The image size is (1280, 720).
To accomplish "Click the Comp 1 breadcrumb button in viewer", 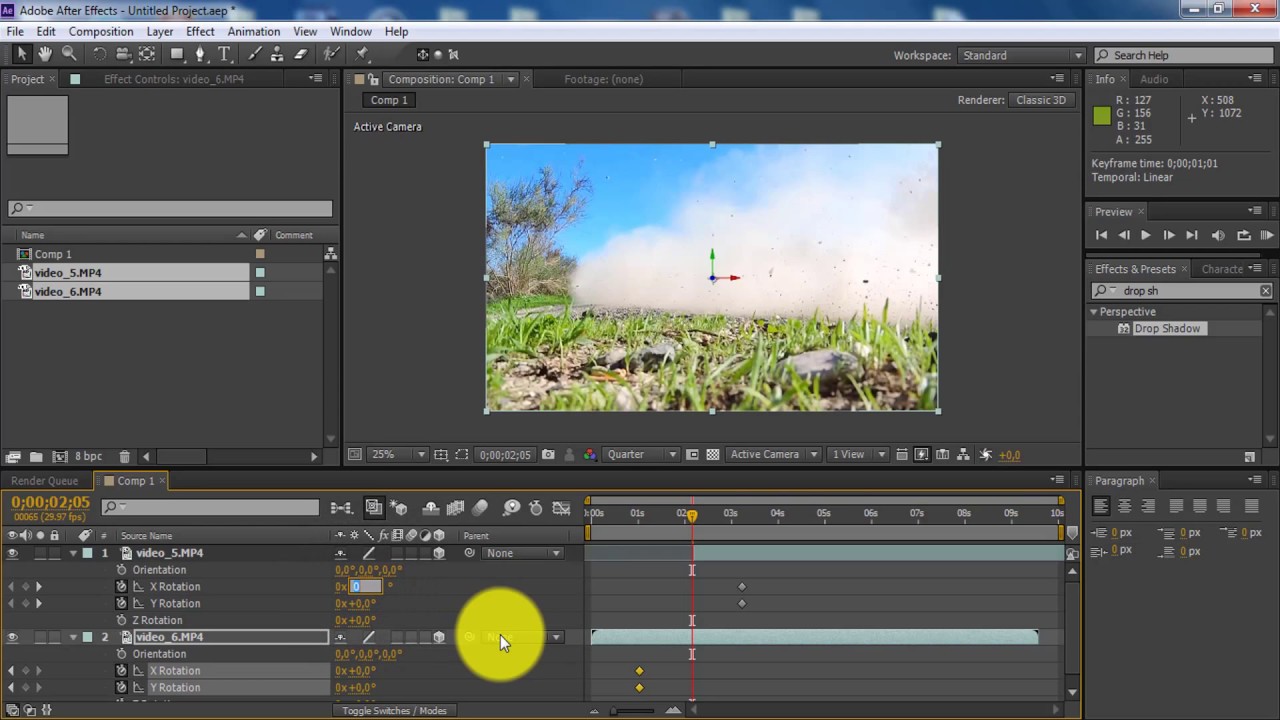I will point(389,100).
